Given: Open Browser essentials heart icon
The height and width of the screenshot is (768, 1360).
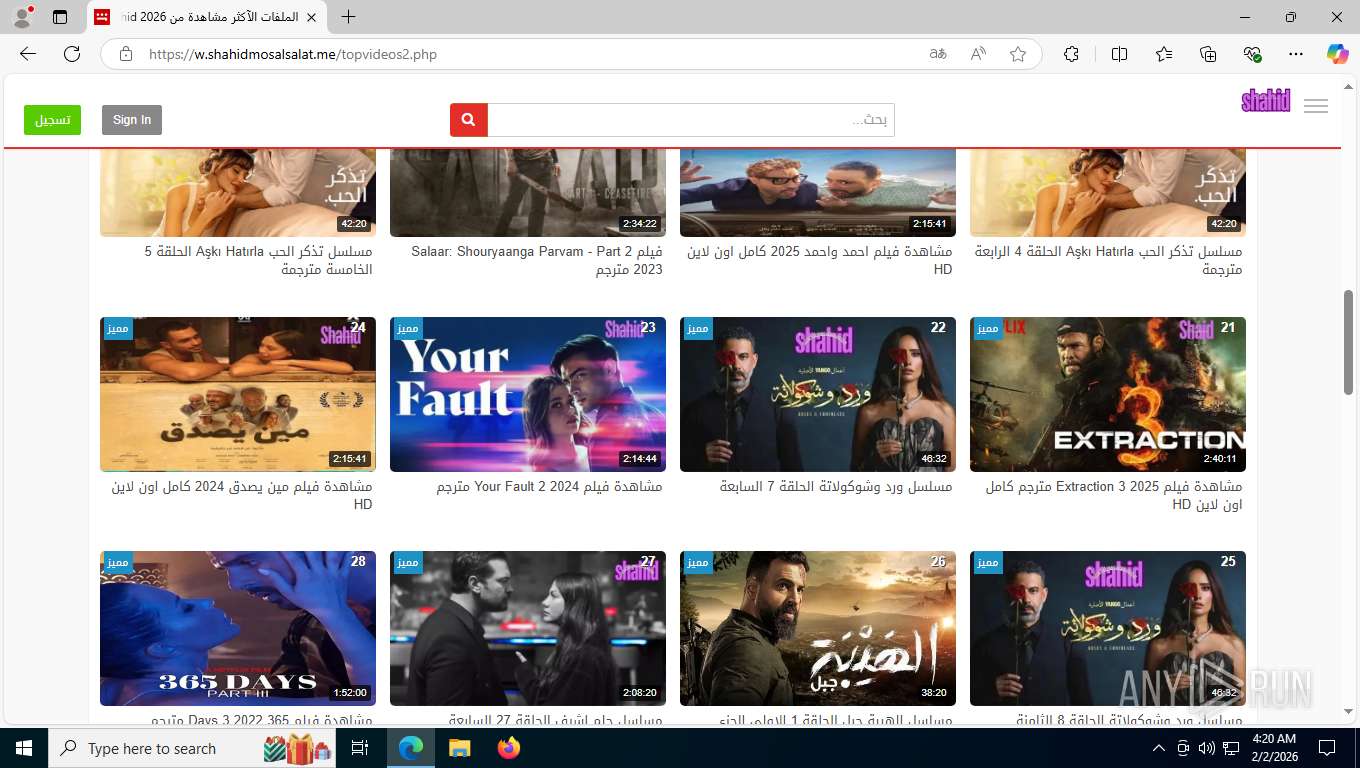Looking at the screenshot, I should point(1252,54).
